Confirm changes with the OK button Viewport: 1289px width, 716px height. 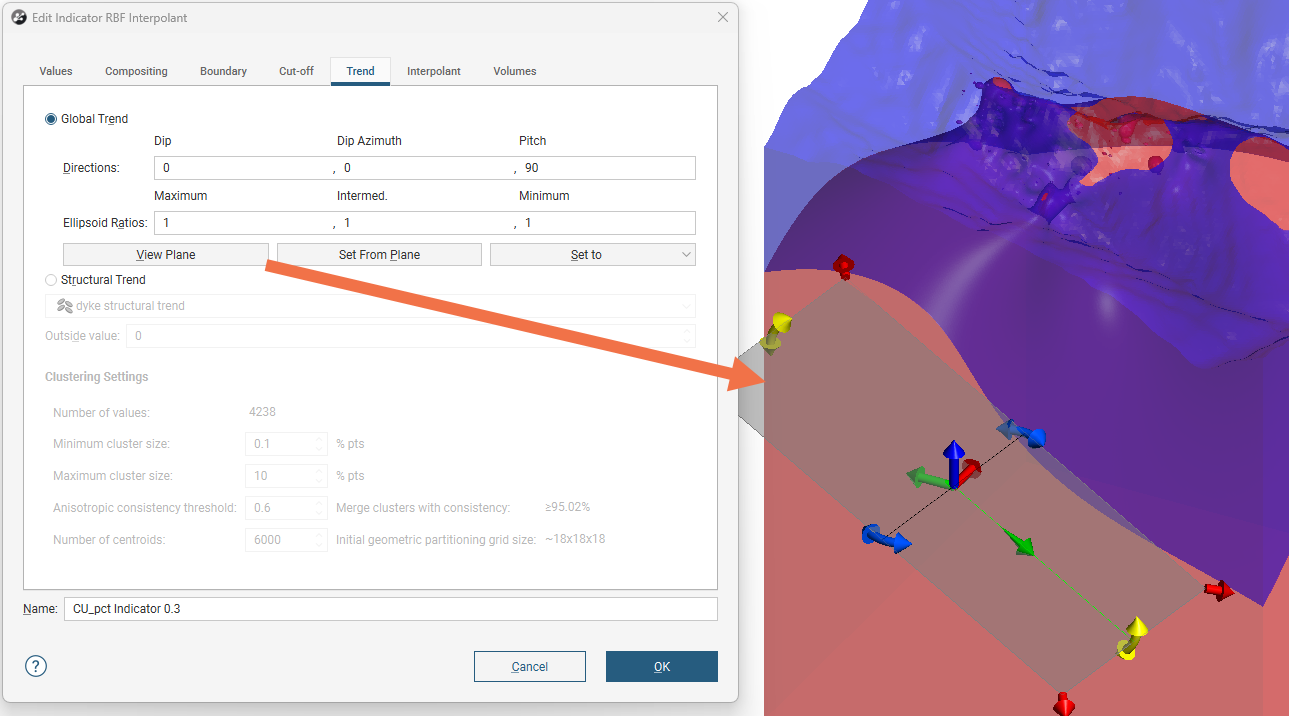661,667
